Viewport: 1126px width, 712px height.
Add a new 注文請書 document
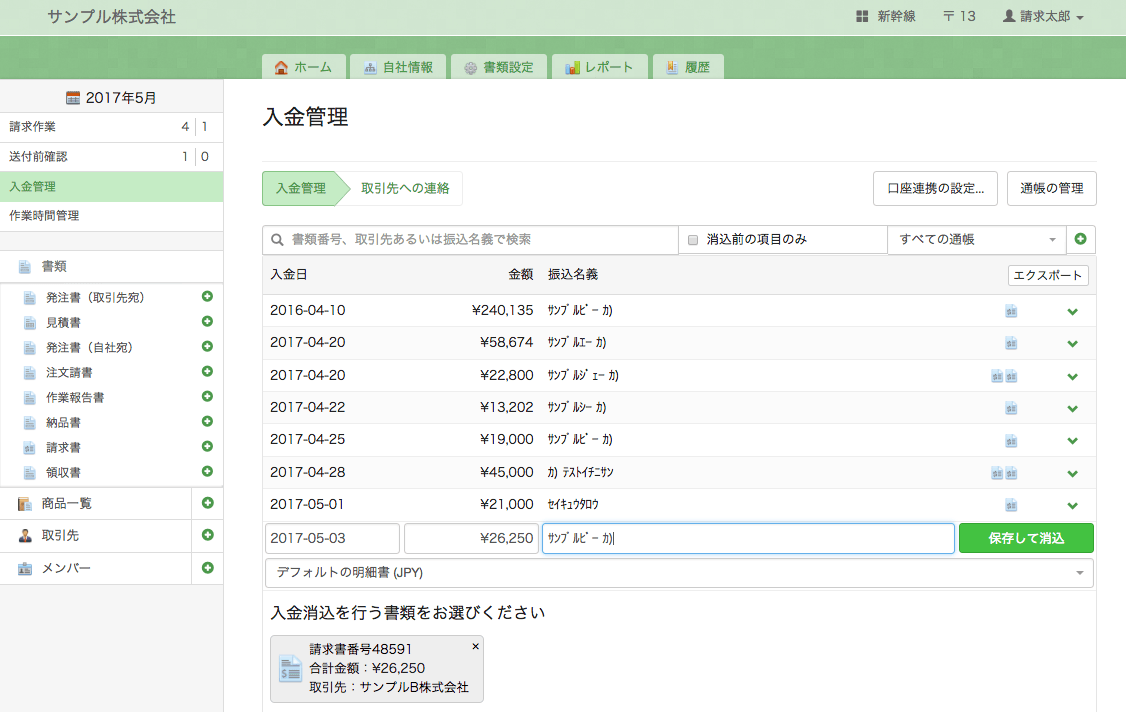[x=207, y=371]
